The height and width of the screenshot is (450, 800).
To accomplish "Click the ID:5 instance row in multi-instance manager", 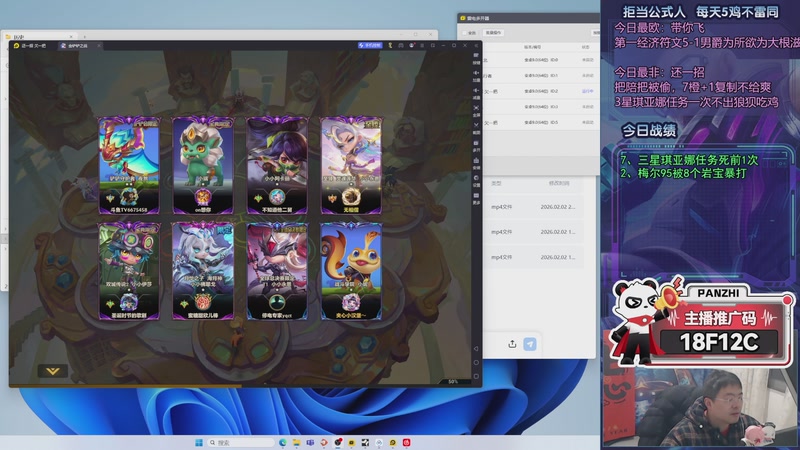I will pos(541,122).
